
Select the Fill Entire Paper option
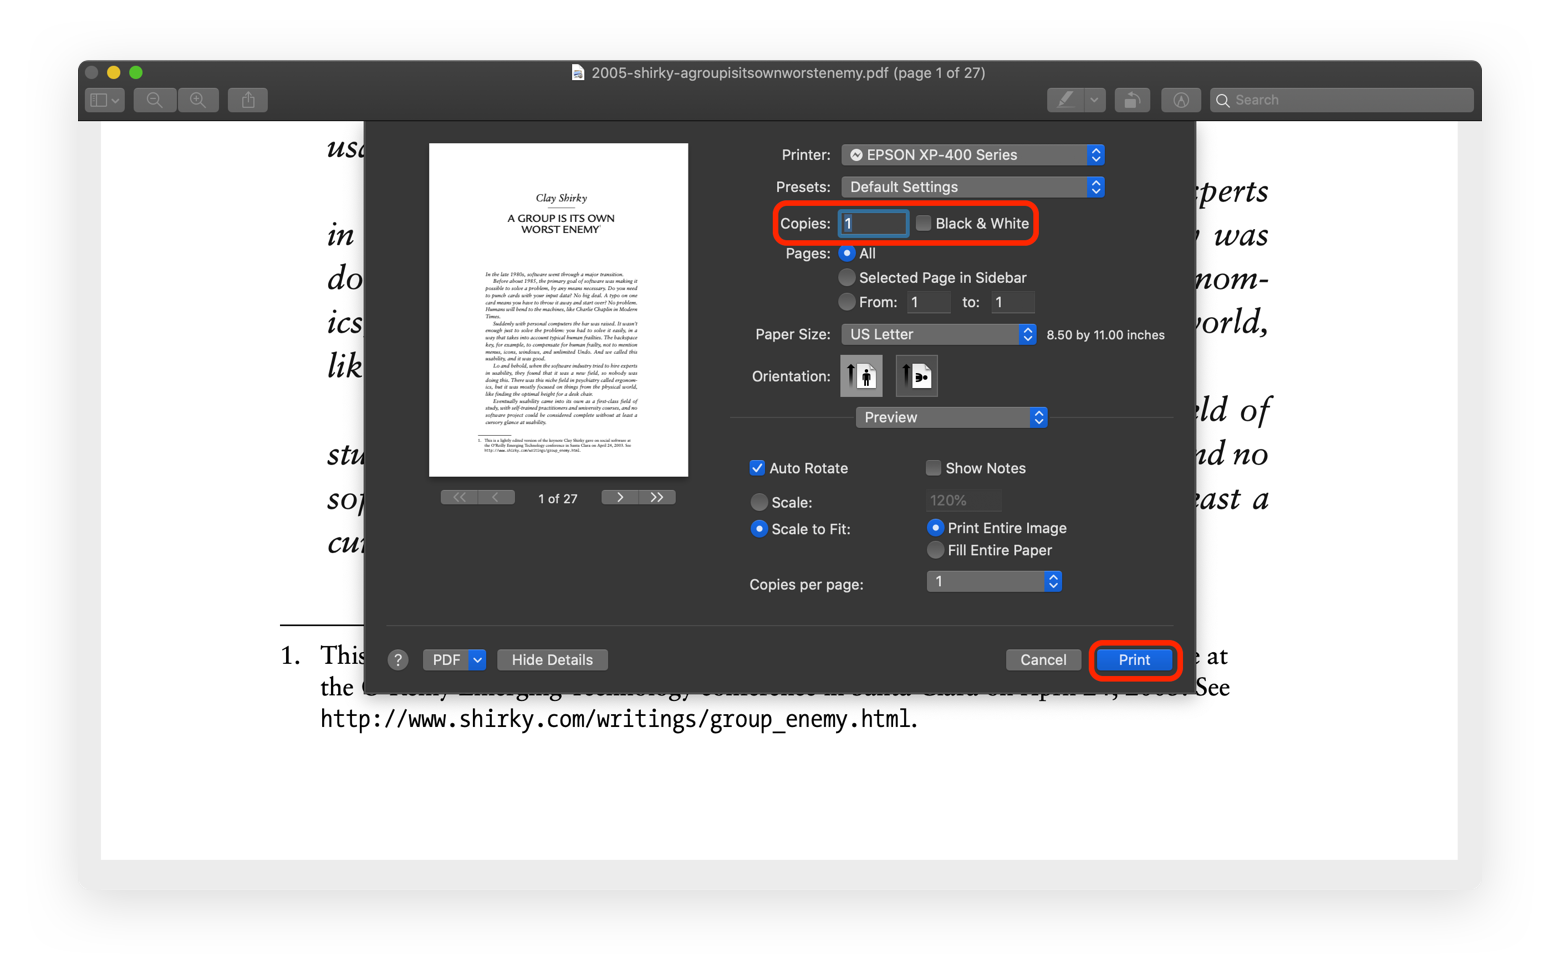pos(936,550)
